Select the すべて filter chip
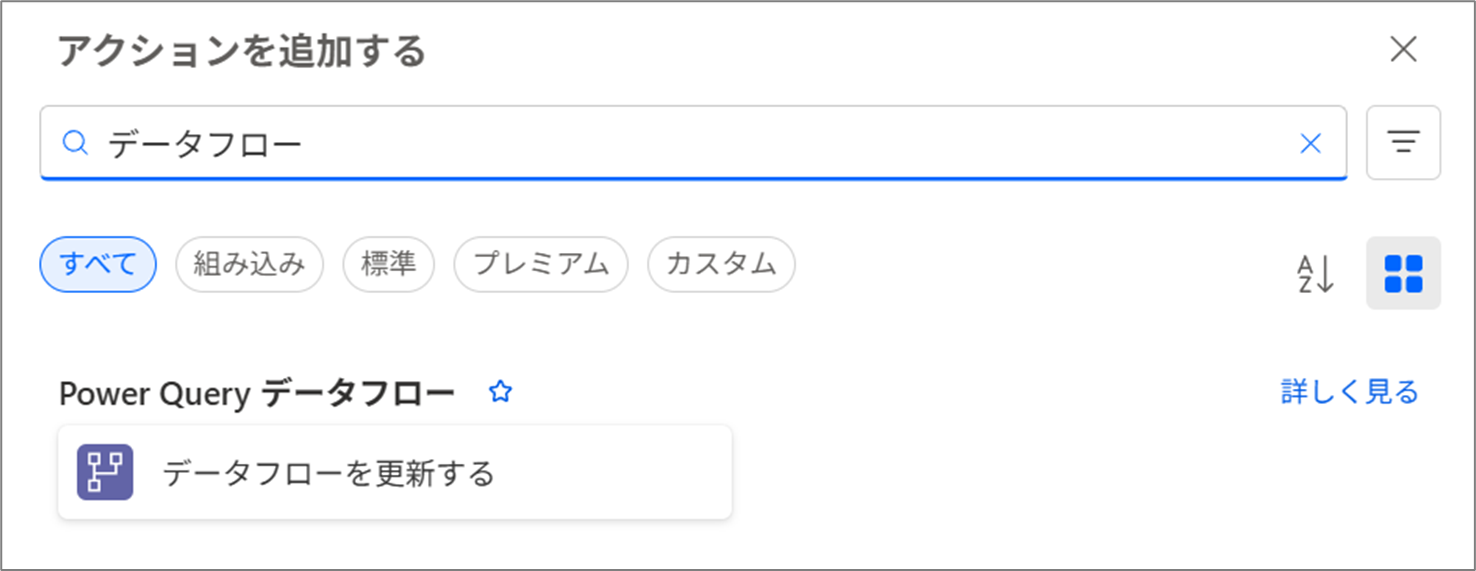Image resolution: width=1476 pixels, height=571 pixels. point(98,264)
